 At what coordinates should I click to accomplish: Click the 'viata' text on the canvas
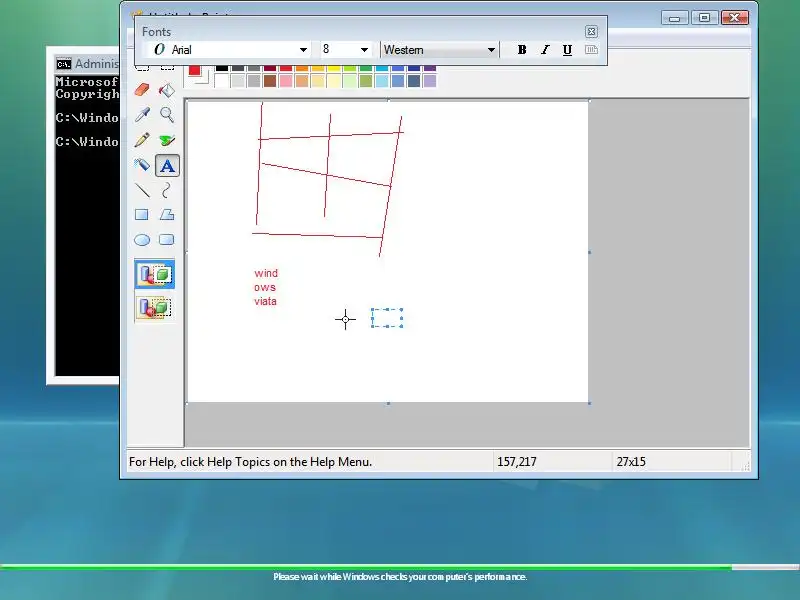coord(265,302)
